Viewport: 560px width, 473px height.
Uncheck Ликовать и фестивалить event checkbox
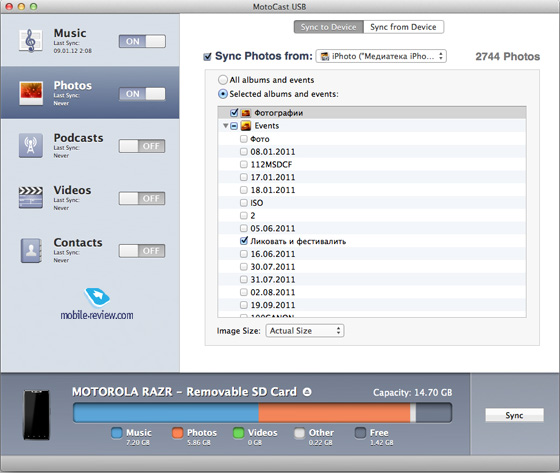244,240
